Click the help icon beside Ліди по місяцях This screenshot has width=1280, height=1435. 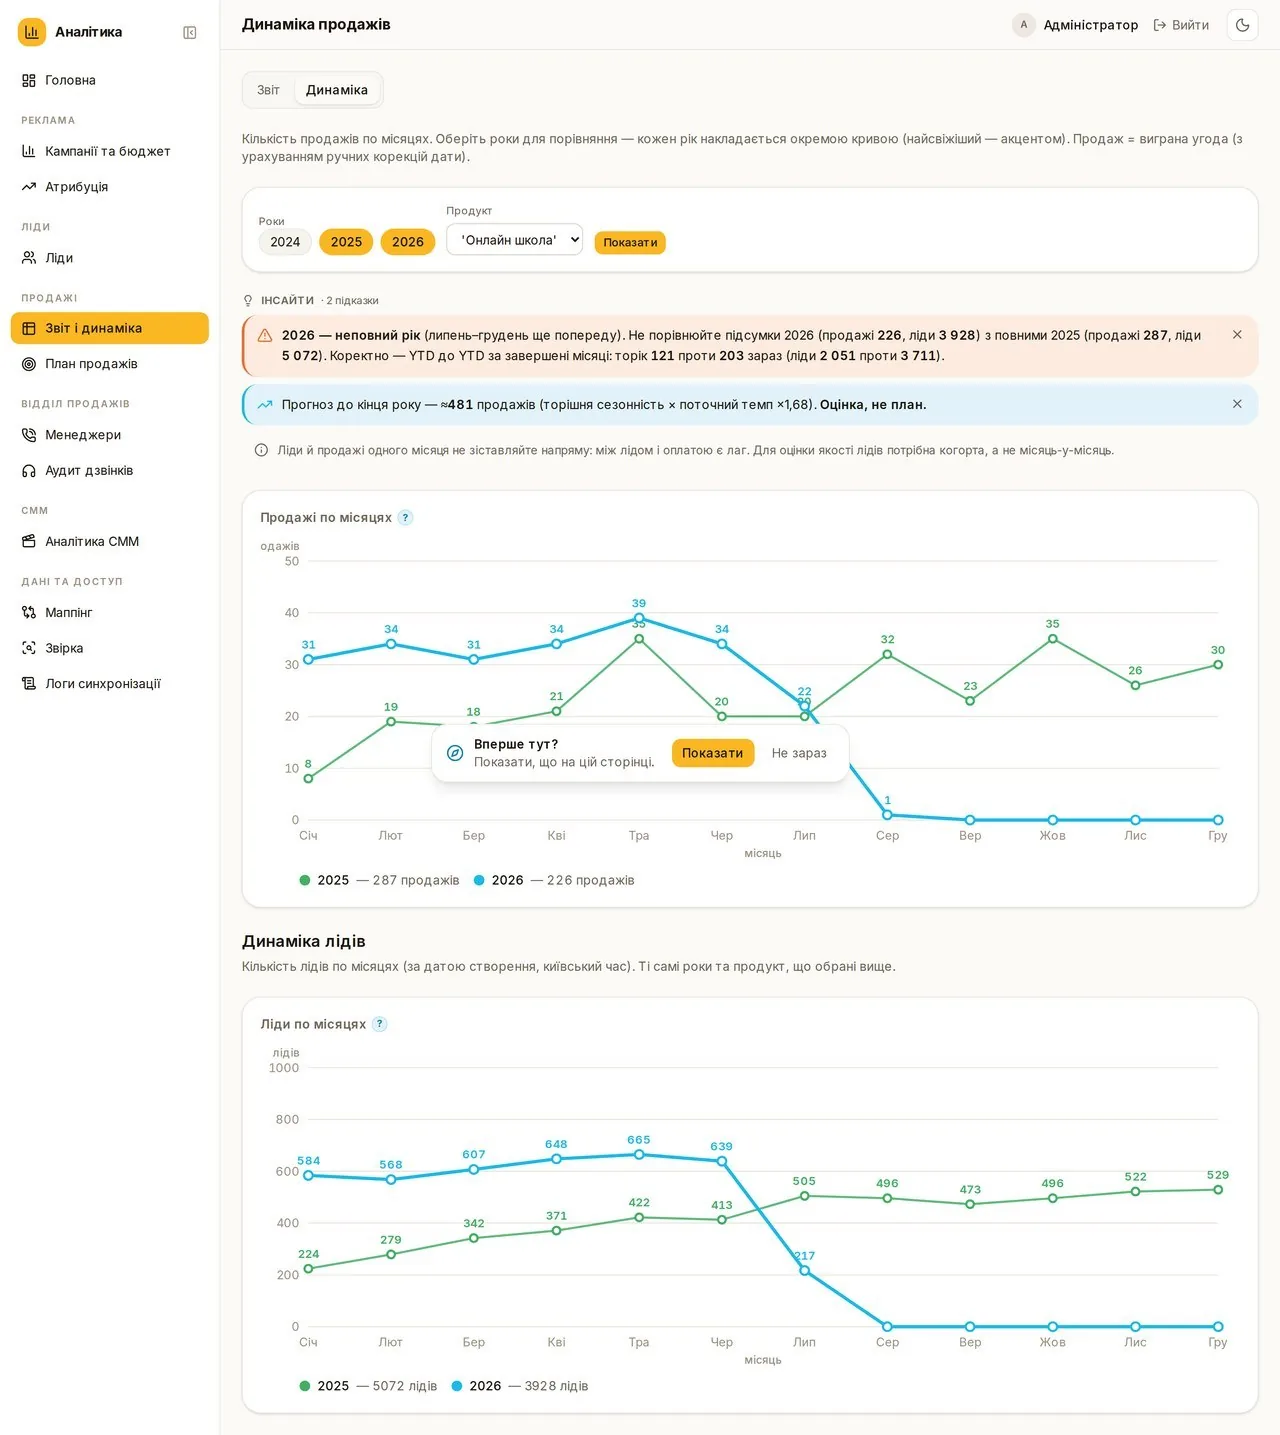pos(379,1024)
